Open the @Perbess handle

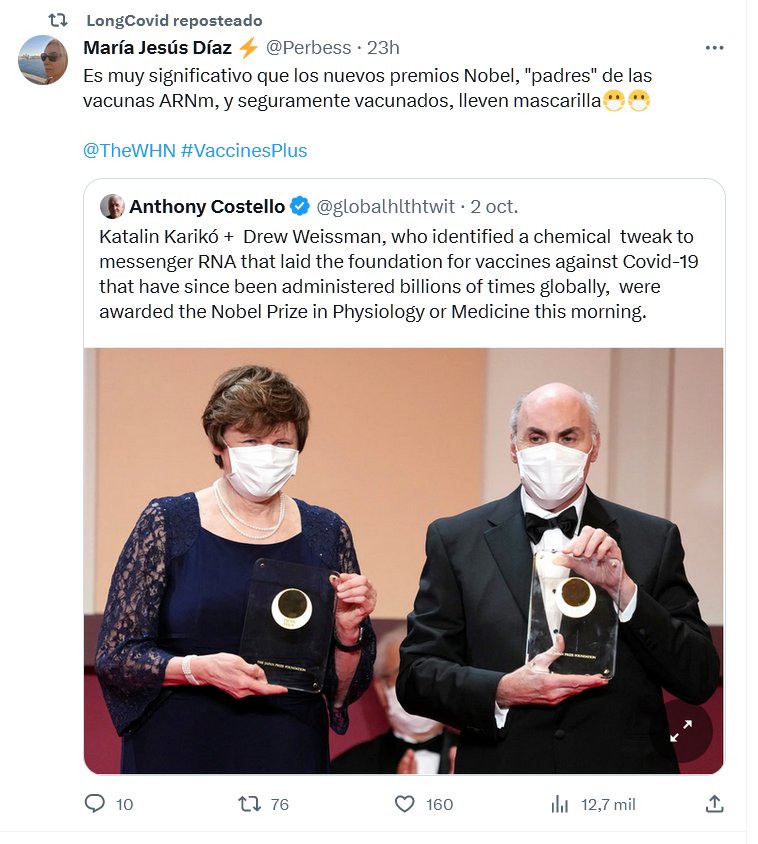click(308, 47)
